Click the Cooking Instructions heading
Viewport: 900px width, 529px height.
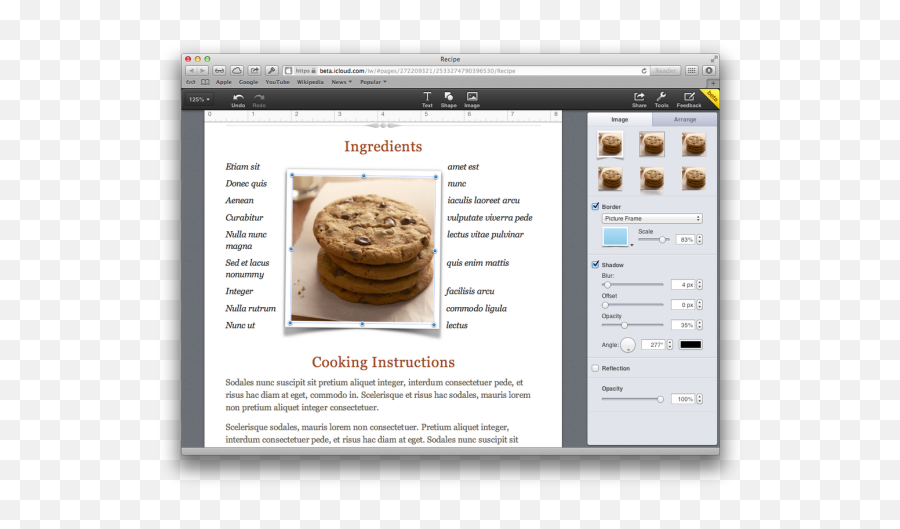[x=383, y=362]
